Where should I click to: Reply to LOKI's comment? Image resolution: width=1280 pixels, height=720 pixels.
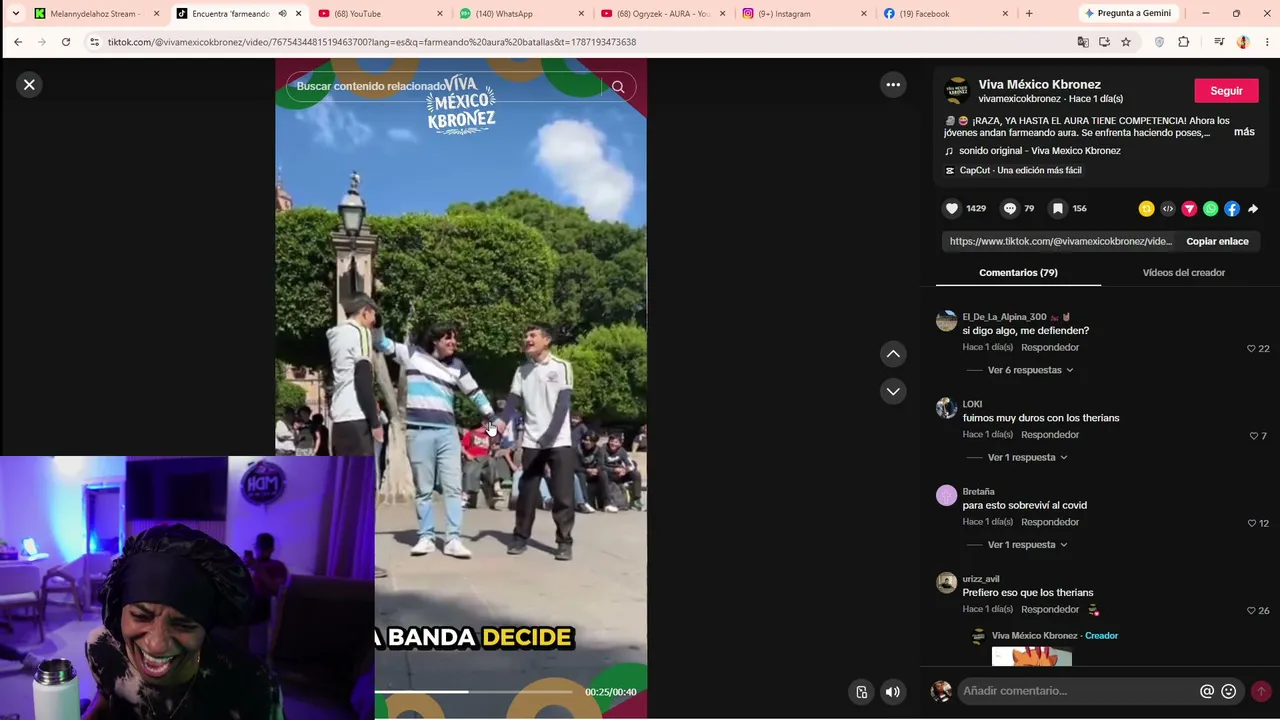click(x=1050, y=435)
